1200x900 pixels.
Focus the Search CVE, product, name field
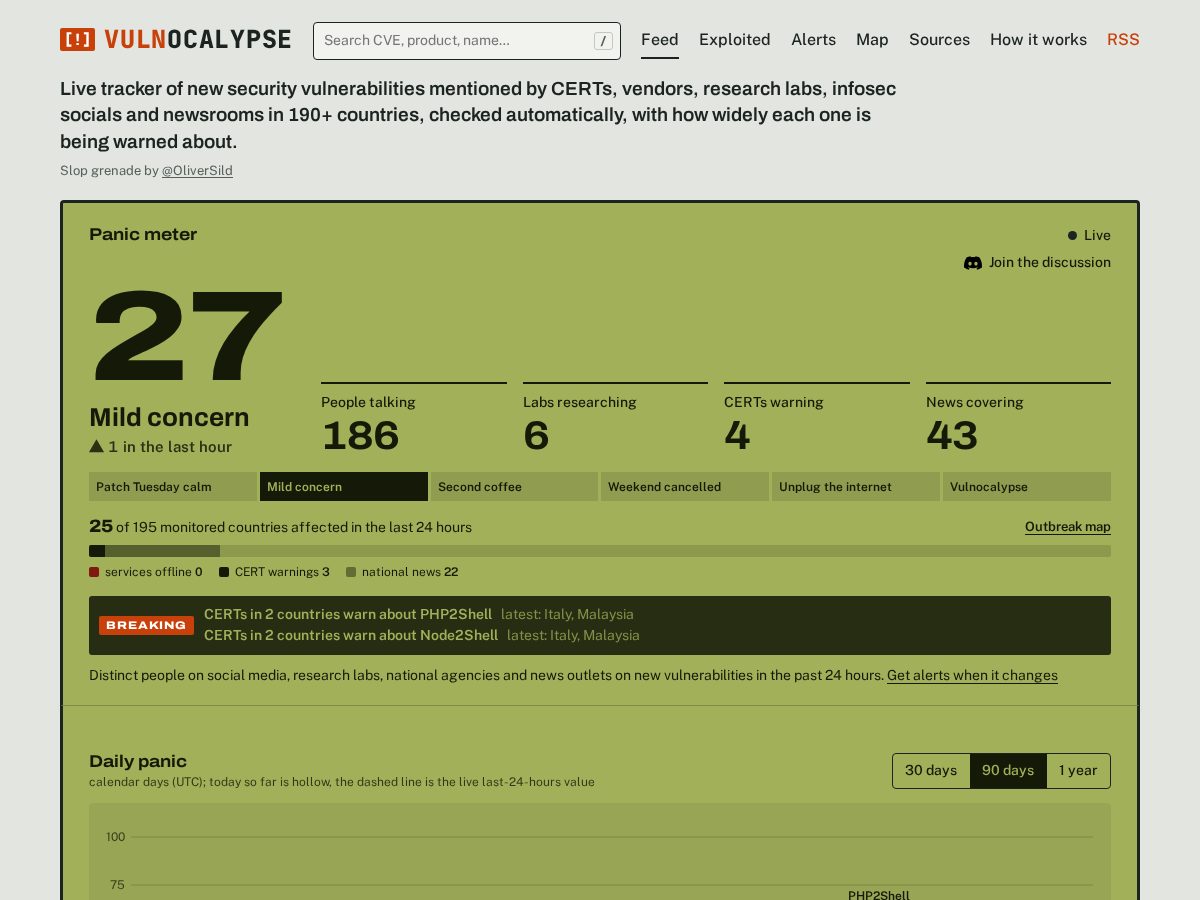(467, 41)
